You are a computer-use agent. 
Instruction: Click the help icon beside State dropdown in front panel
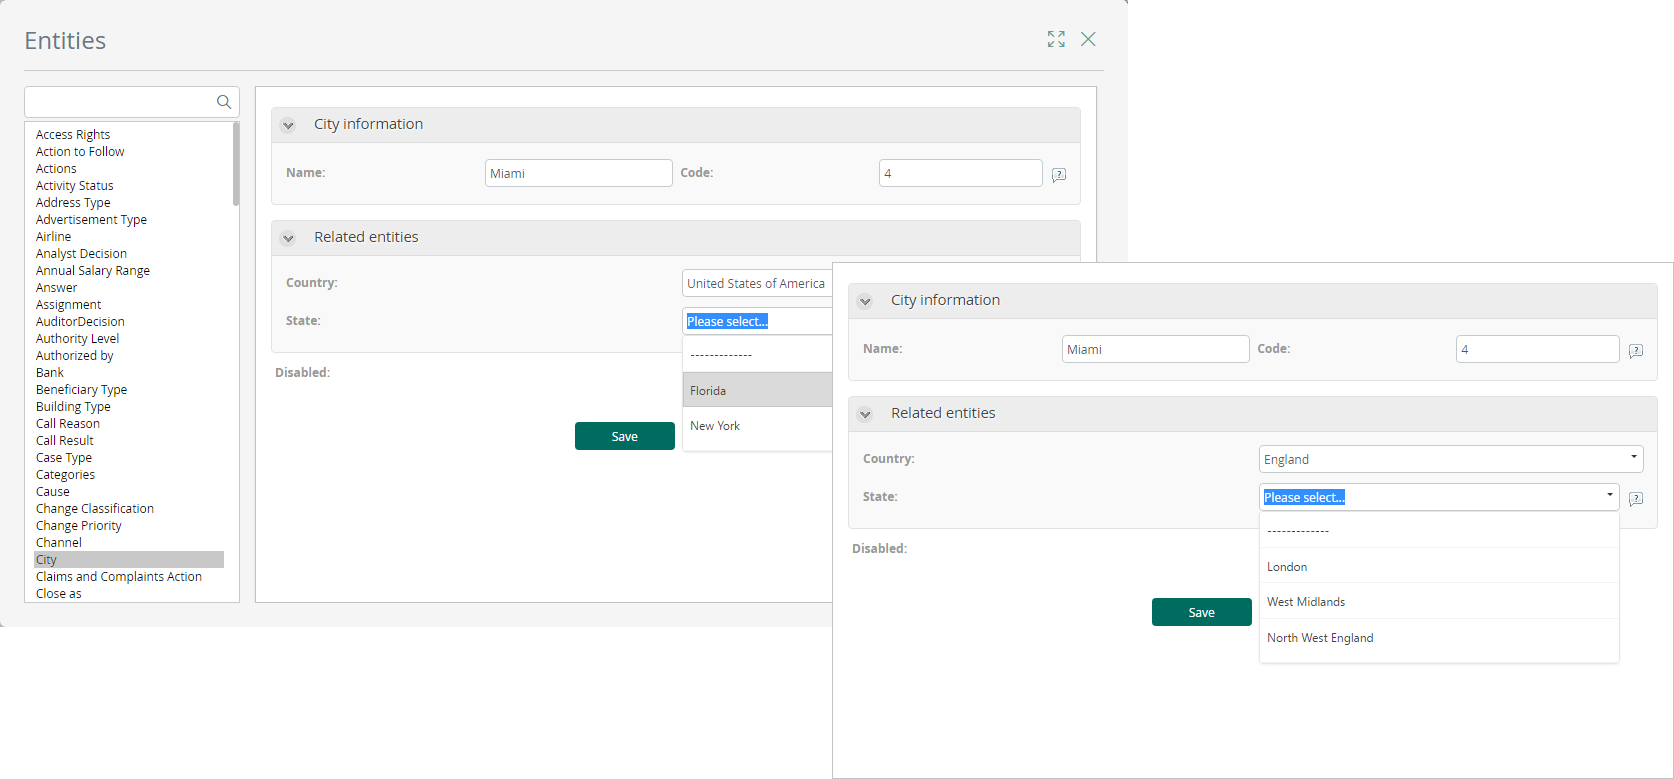click(1636, 498)
